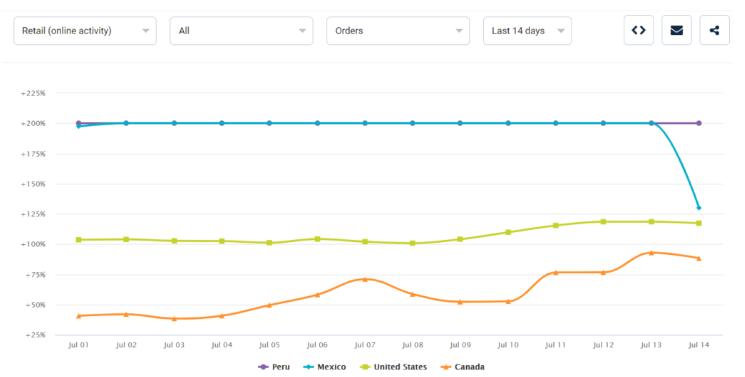Click United States data point on Jul 08
The height and width of the screenshot is (377, 745).
(x=412, y=243)
